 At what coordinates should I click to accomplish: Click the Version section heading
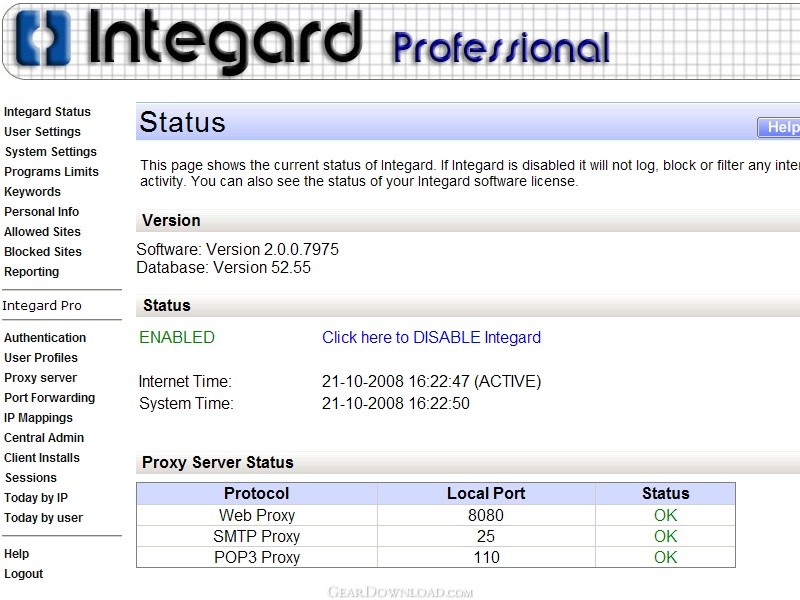tap(171, 220)
